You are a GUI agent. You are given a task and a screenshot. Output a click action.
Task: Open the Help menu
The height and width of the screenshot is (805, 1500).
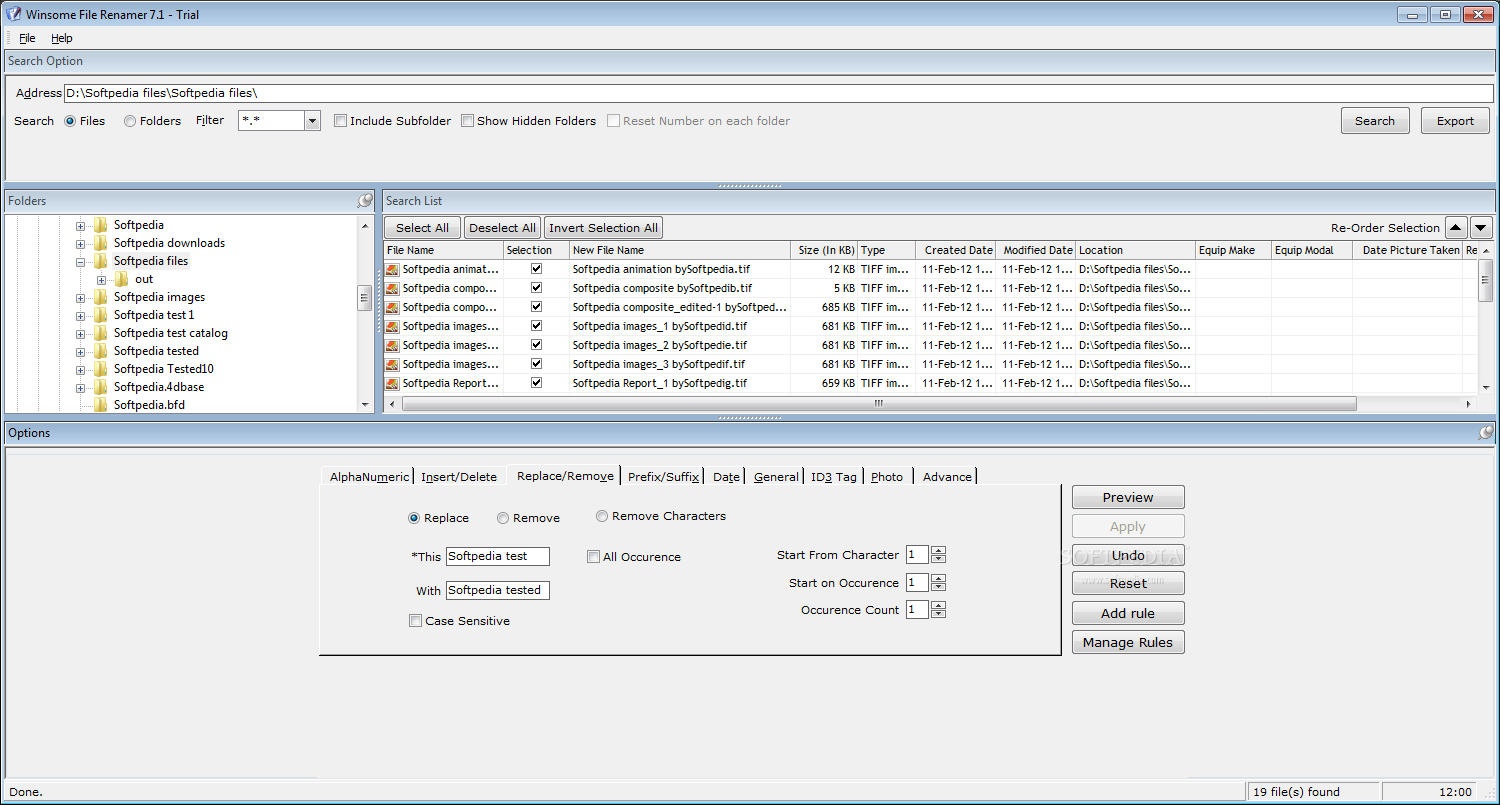pyautogui.click(x=62, y=38)
